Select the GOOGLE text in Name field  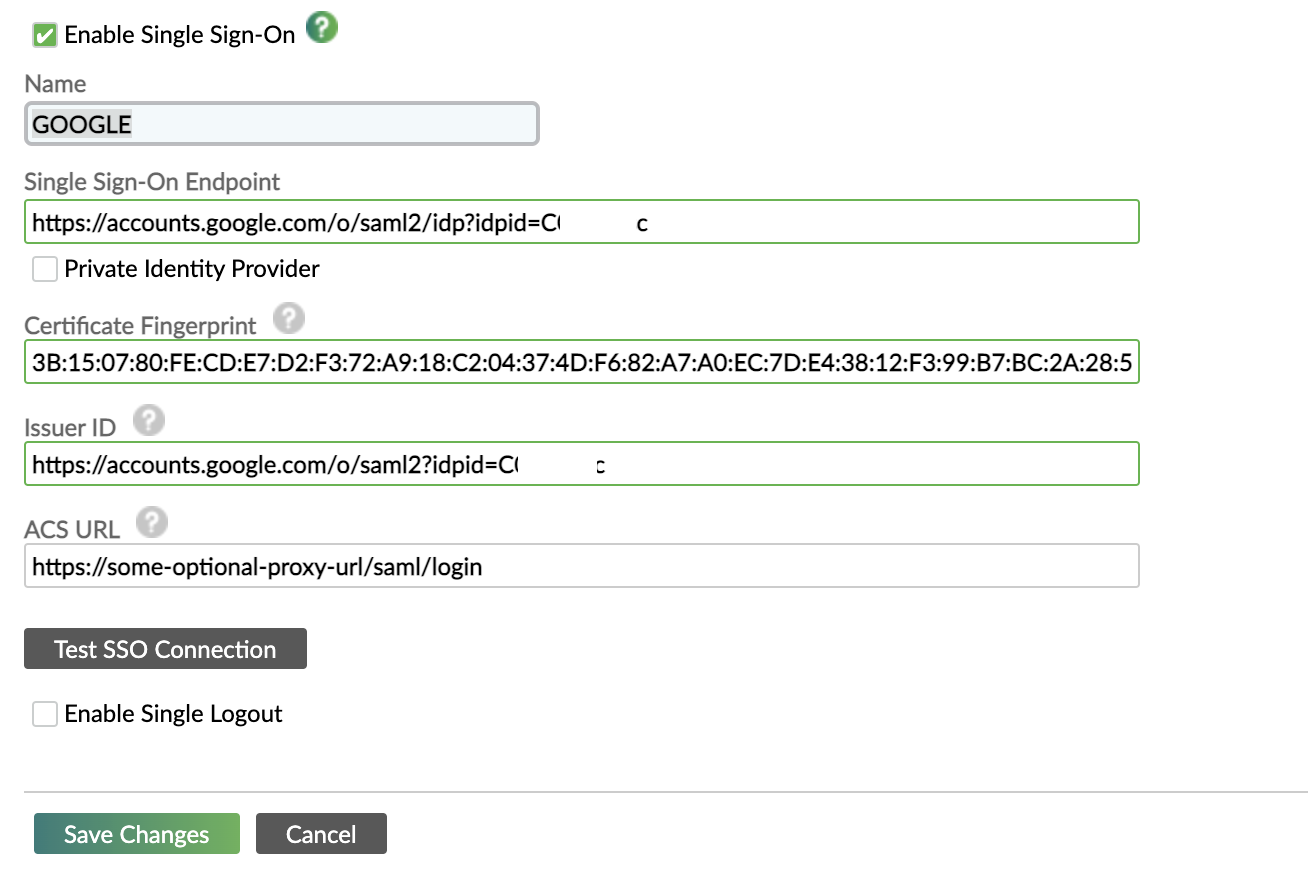point(83,124)
